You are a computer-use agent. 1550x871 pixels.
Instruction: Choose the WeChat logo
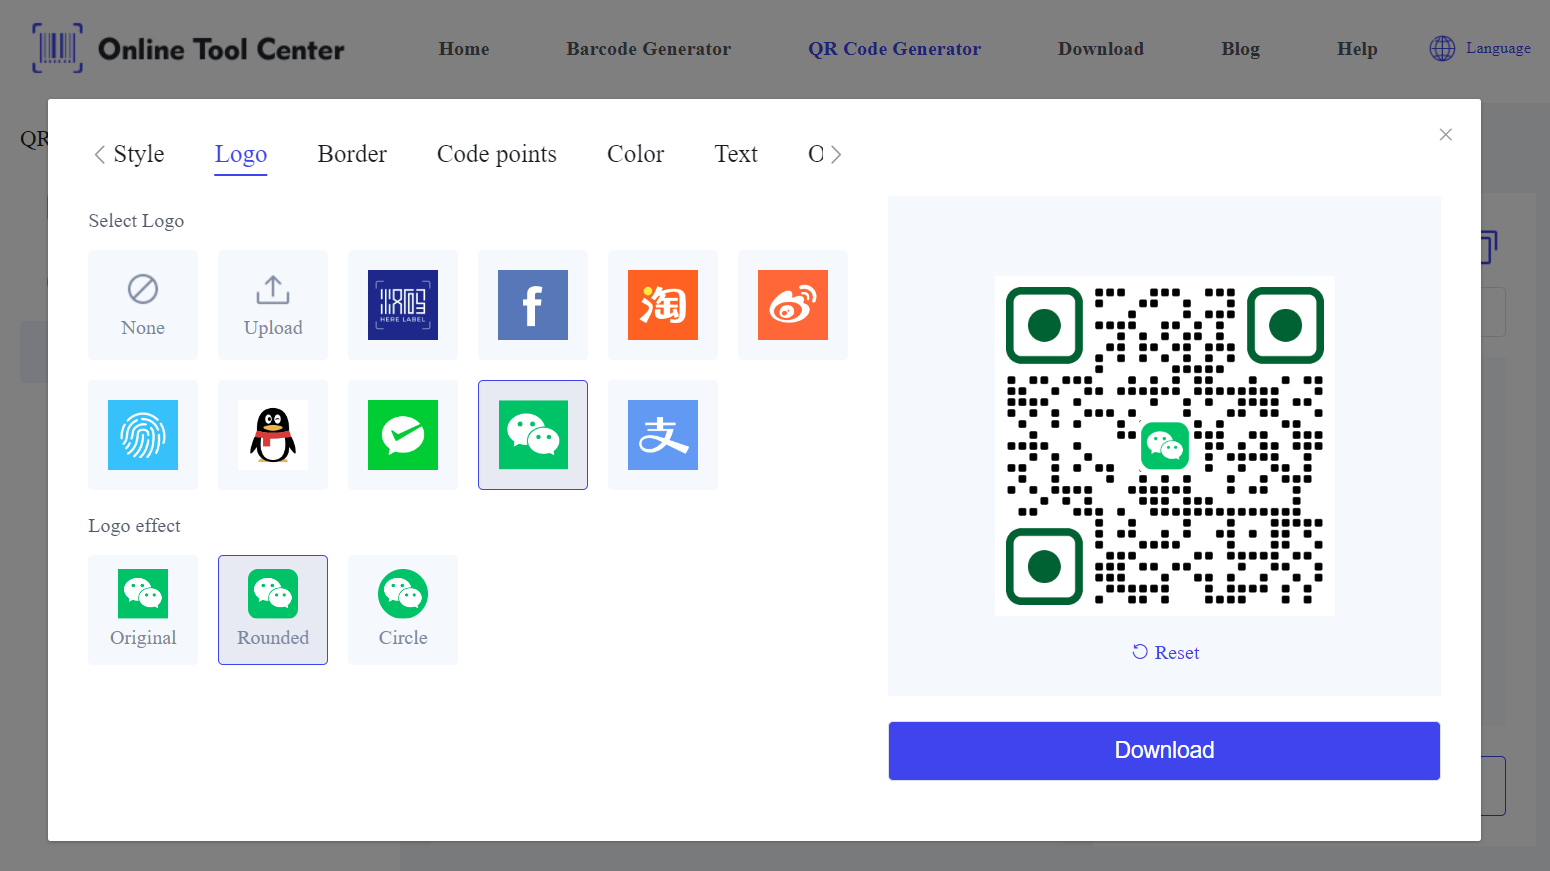[533, 435]
